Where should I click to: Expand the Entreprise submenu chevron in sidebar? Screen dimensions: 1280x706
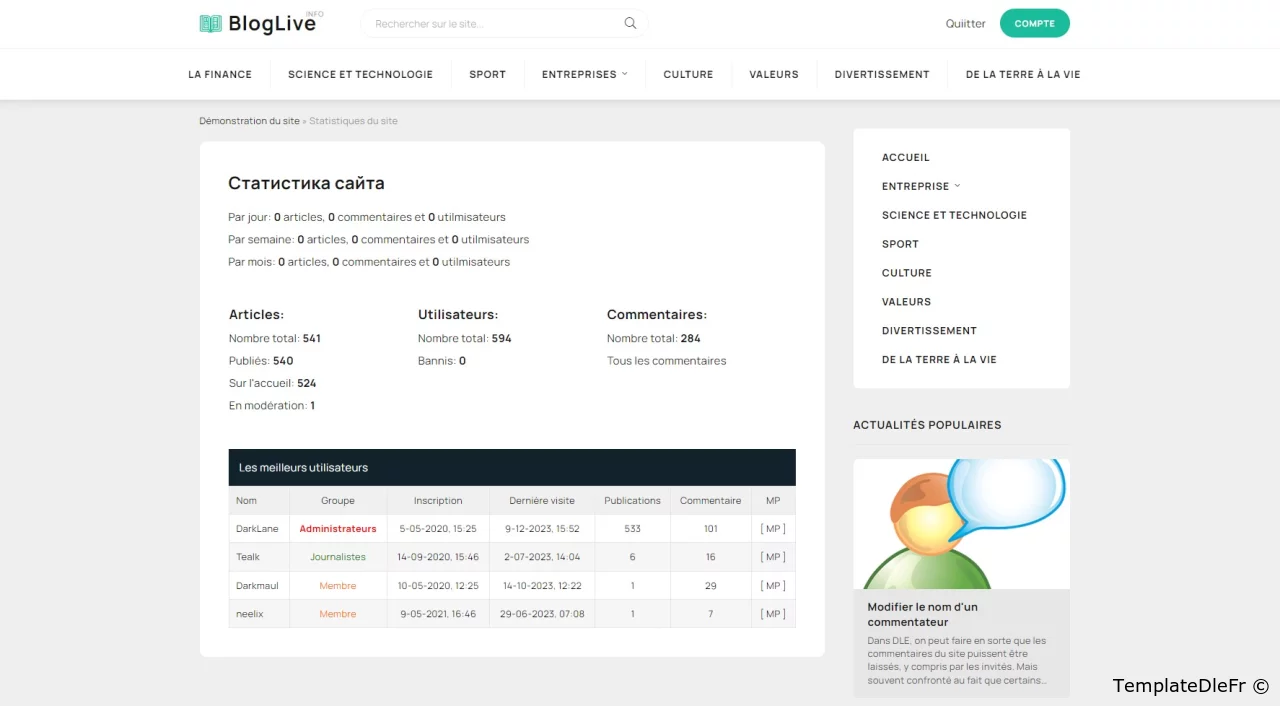click(x=957, y=186)
